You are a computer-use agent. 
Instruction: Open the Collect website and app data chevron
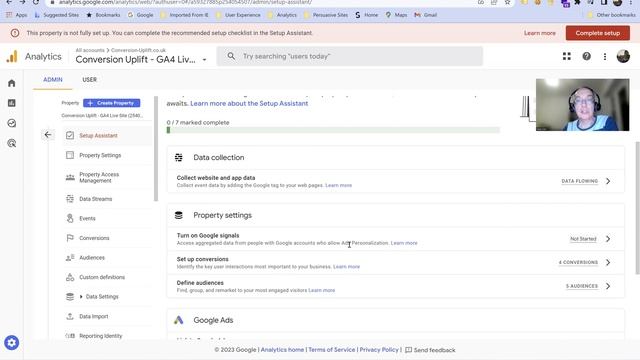click(608, 181)
